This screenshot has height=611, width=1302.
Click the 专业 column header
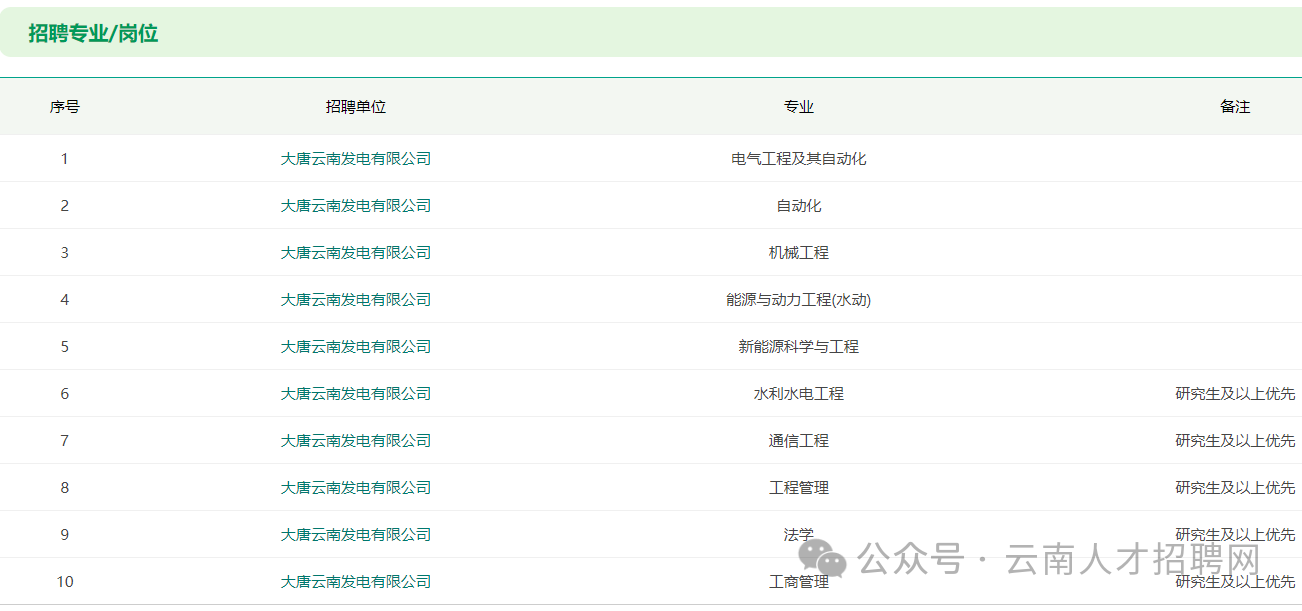click(798, 106)
